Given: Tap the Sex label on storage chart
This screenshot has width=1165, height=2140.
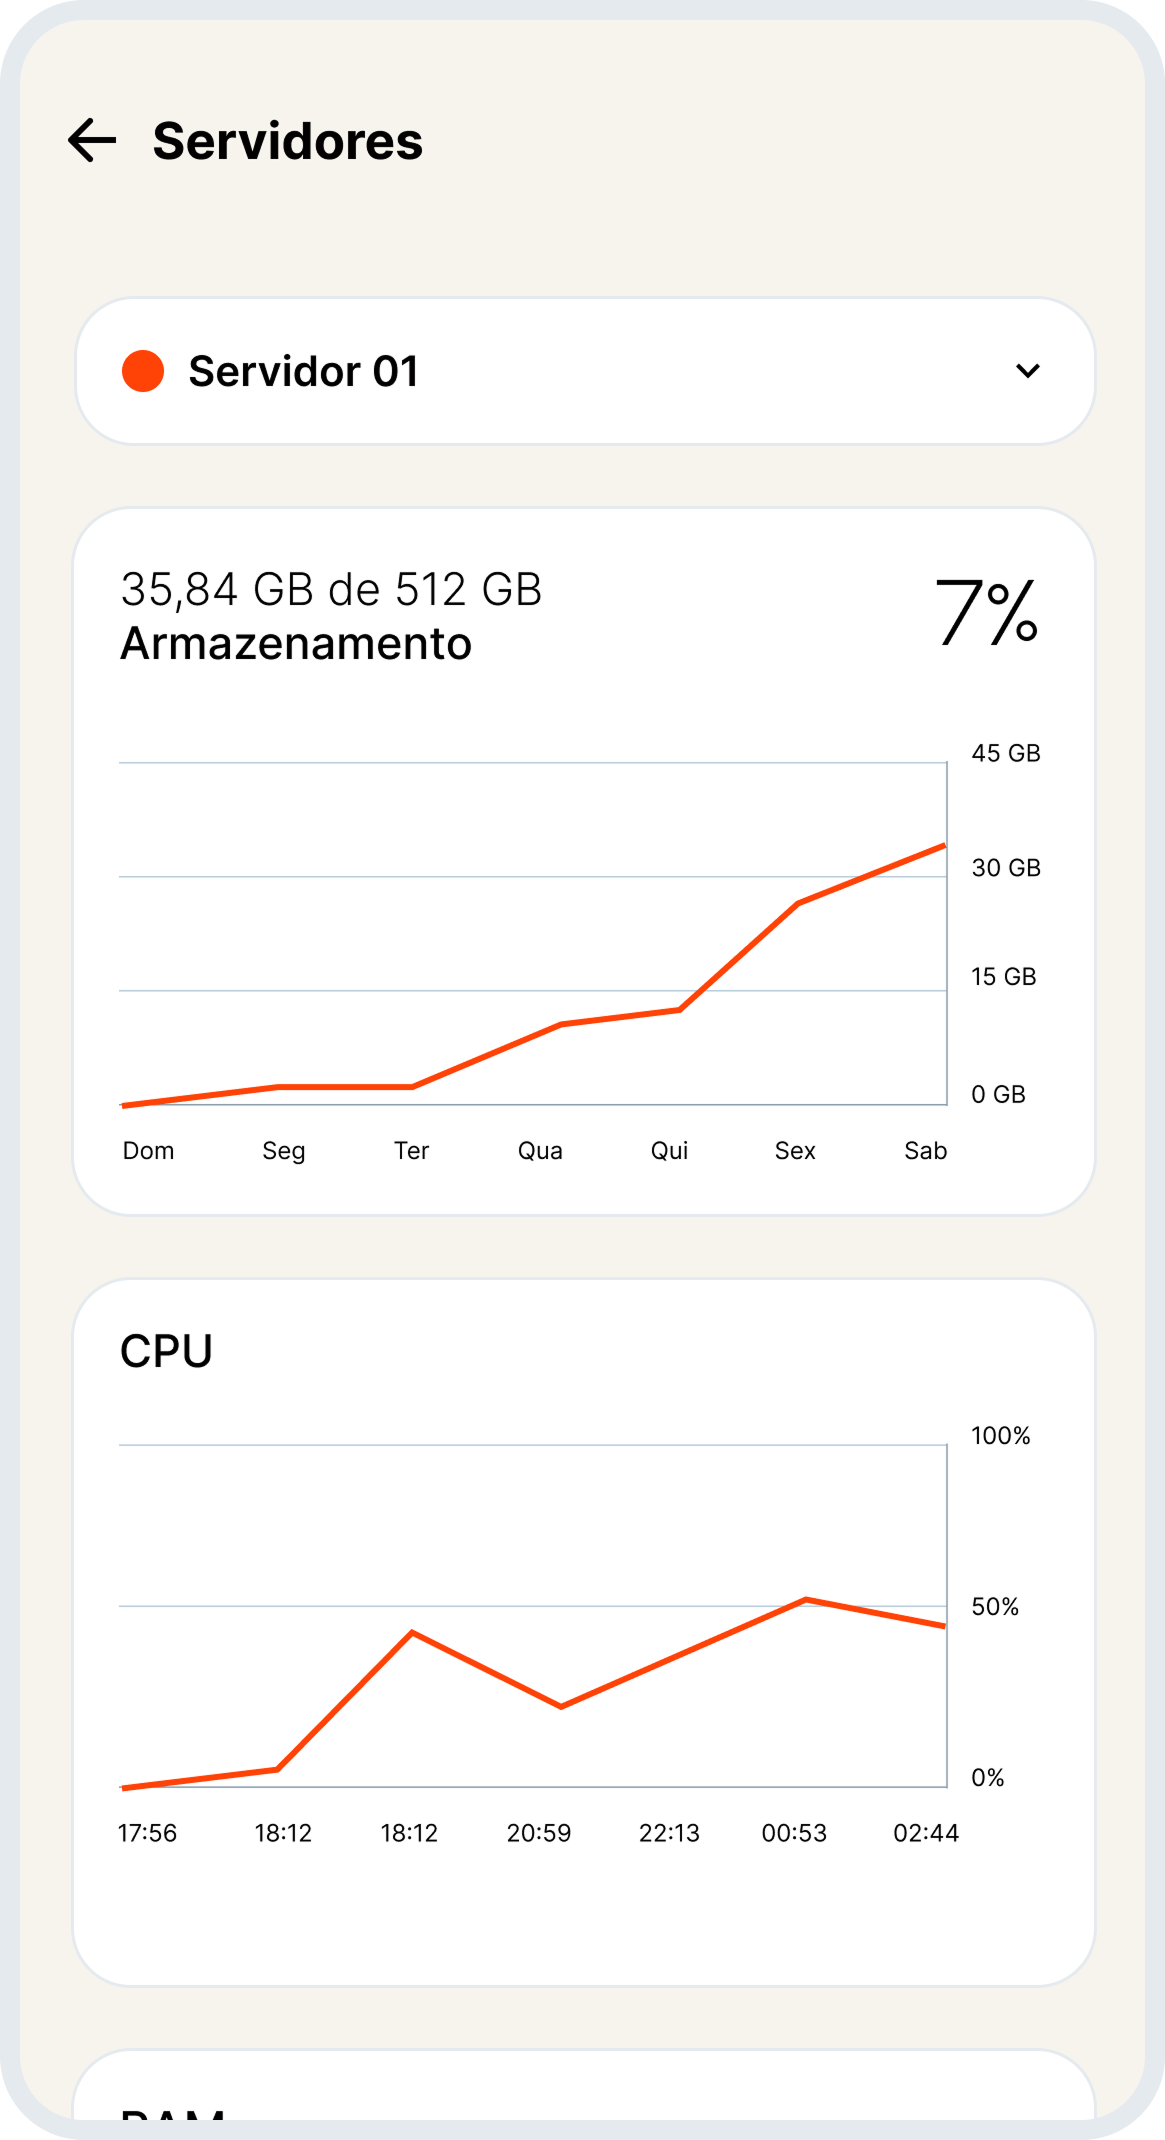Looking at the screenshot, I should tap(795, 1150).
